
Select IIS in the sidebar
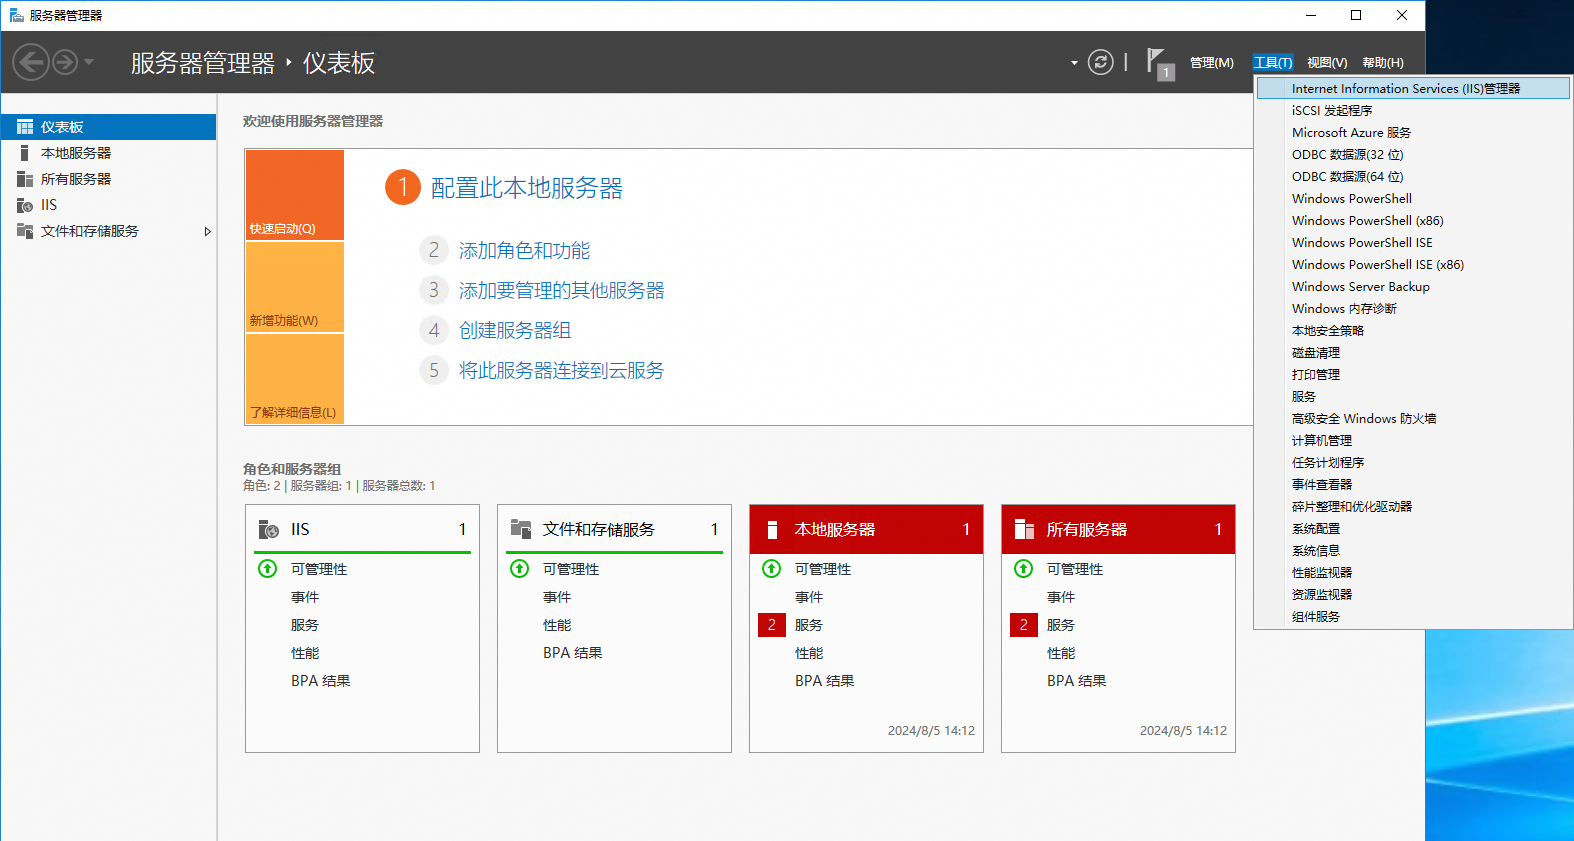tap(108, 205)
